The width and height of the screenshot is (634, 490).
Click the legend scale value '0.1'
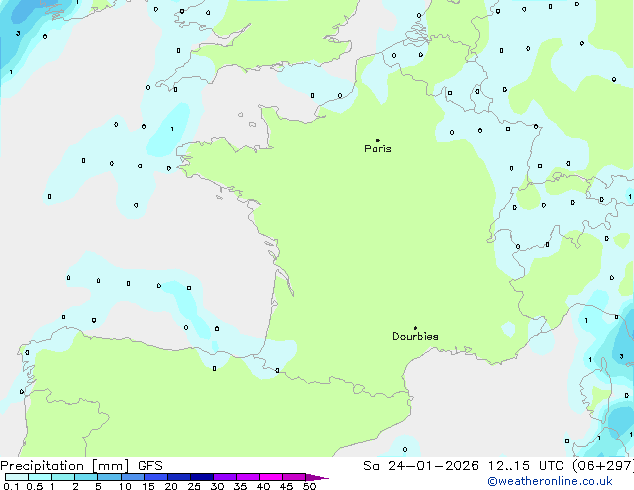pyautogui.click(x=11, y=486)
